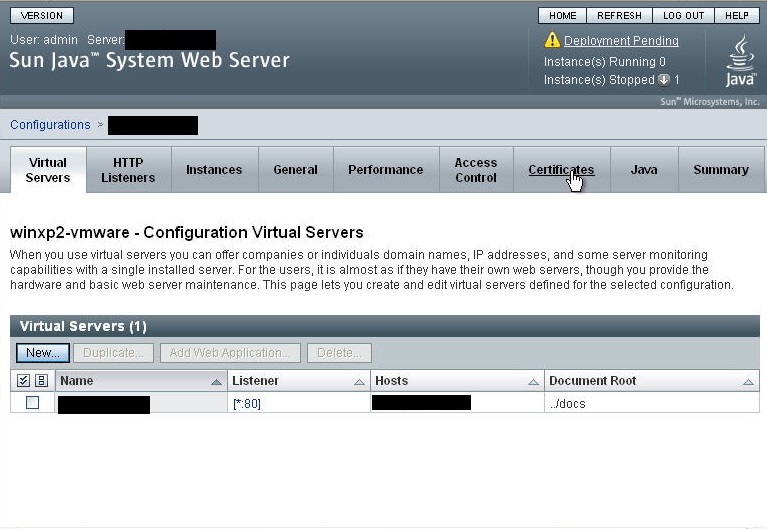Click the Deployment Pending warning icon
The width and height of the screenshot is (767, 529).
[x=552, y=41]
